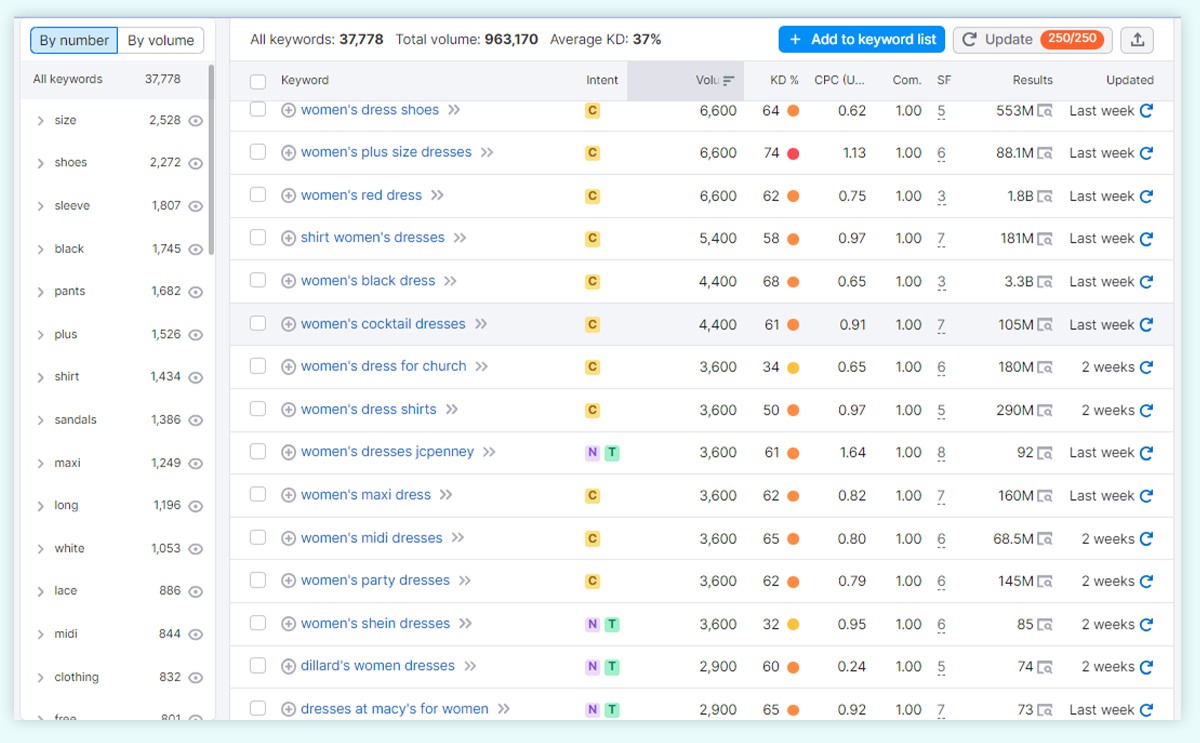
Task: Expand the sandals keyword group
Action: click(40, 421)
